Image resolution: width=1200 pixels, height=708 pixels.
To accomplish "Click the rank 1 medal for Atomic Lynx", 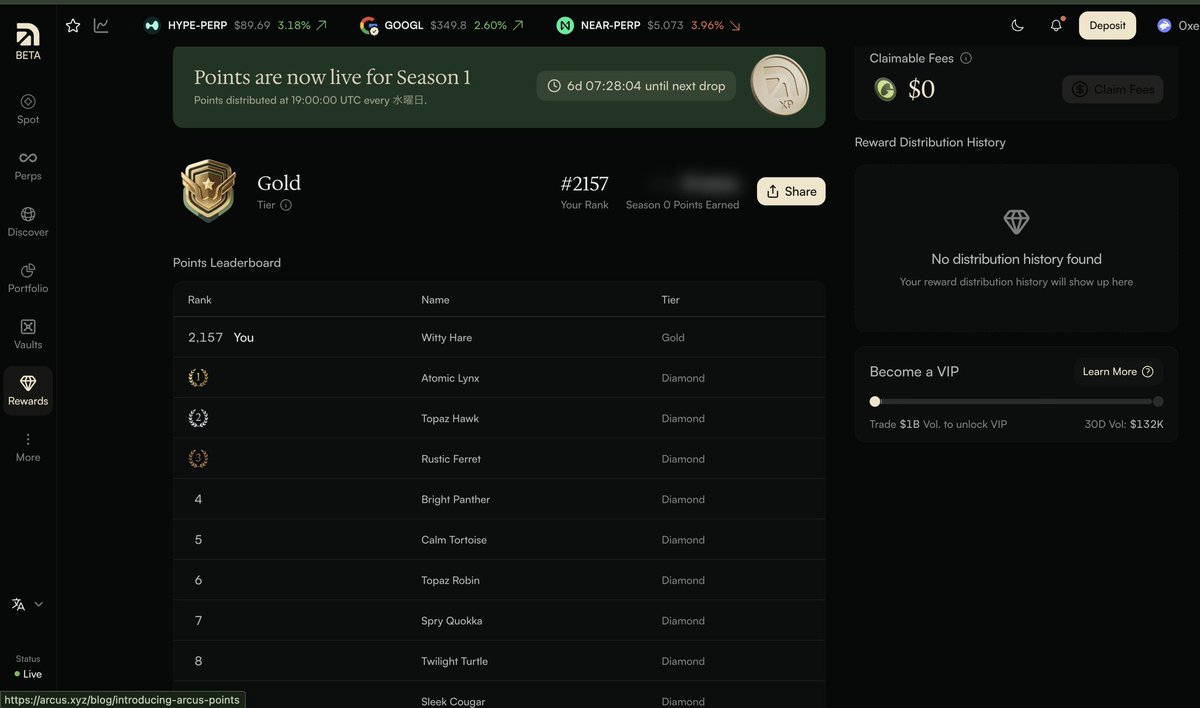I will [x=198, y=378].
